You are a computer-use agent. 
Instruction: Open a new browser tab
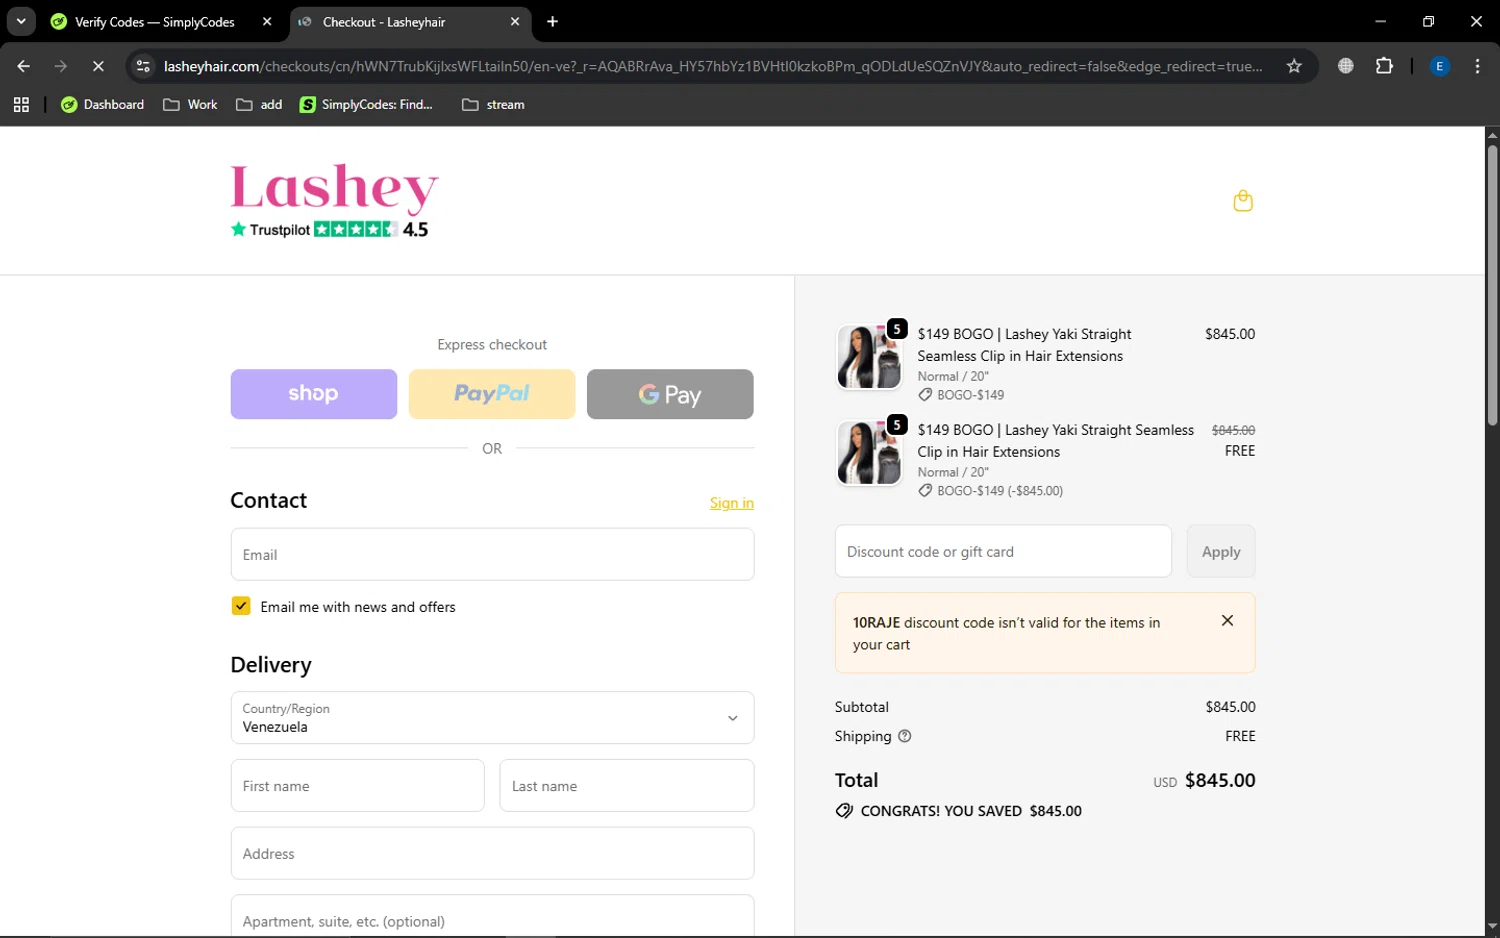pyautogui.click(x=553, y=21)
